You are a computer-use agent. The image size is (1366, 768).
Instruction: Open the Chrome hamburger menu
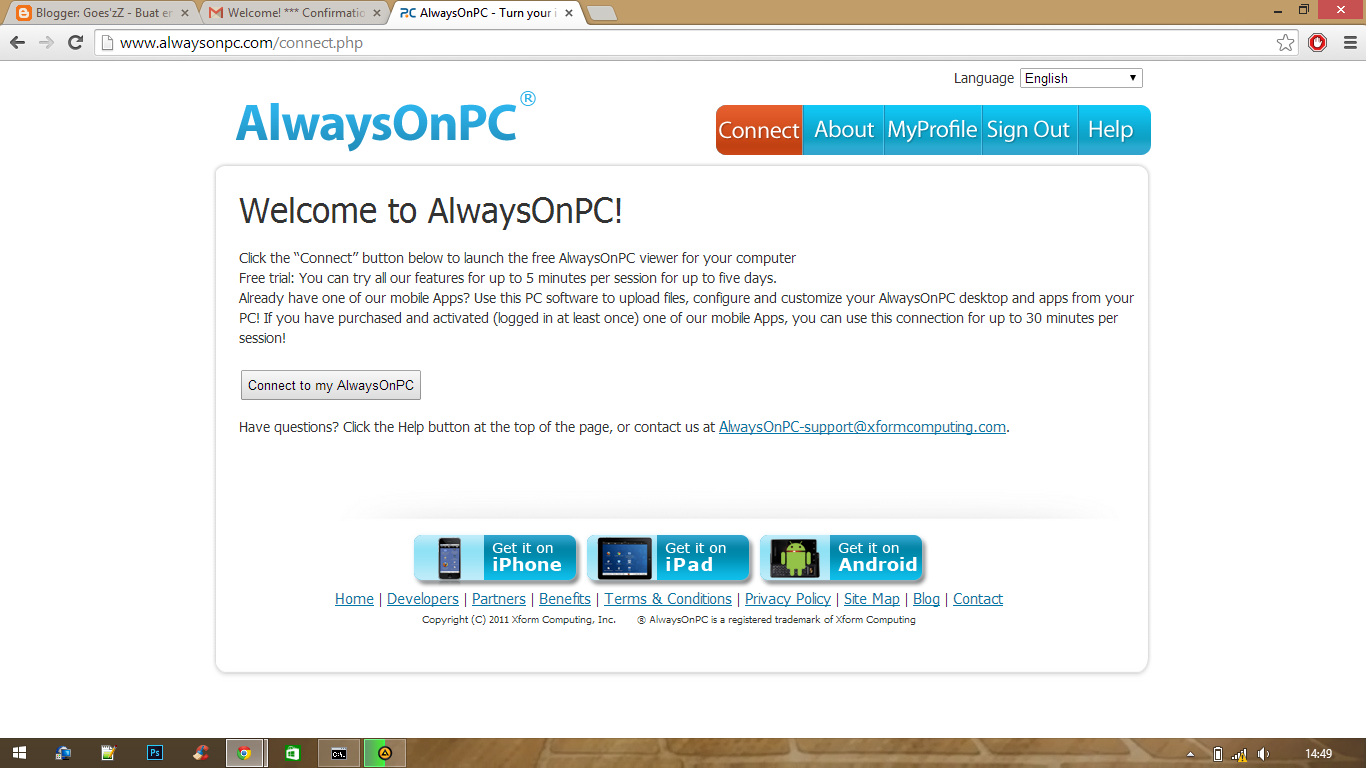pos(1348,43)
